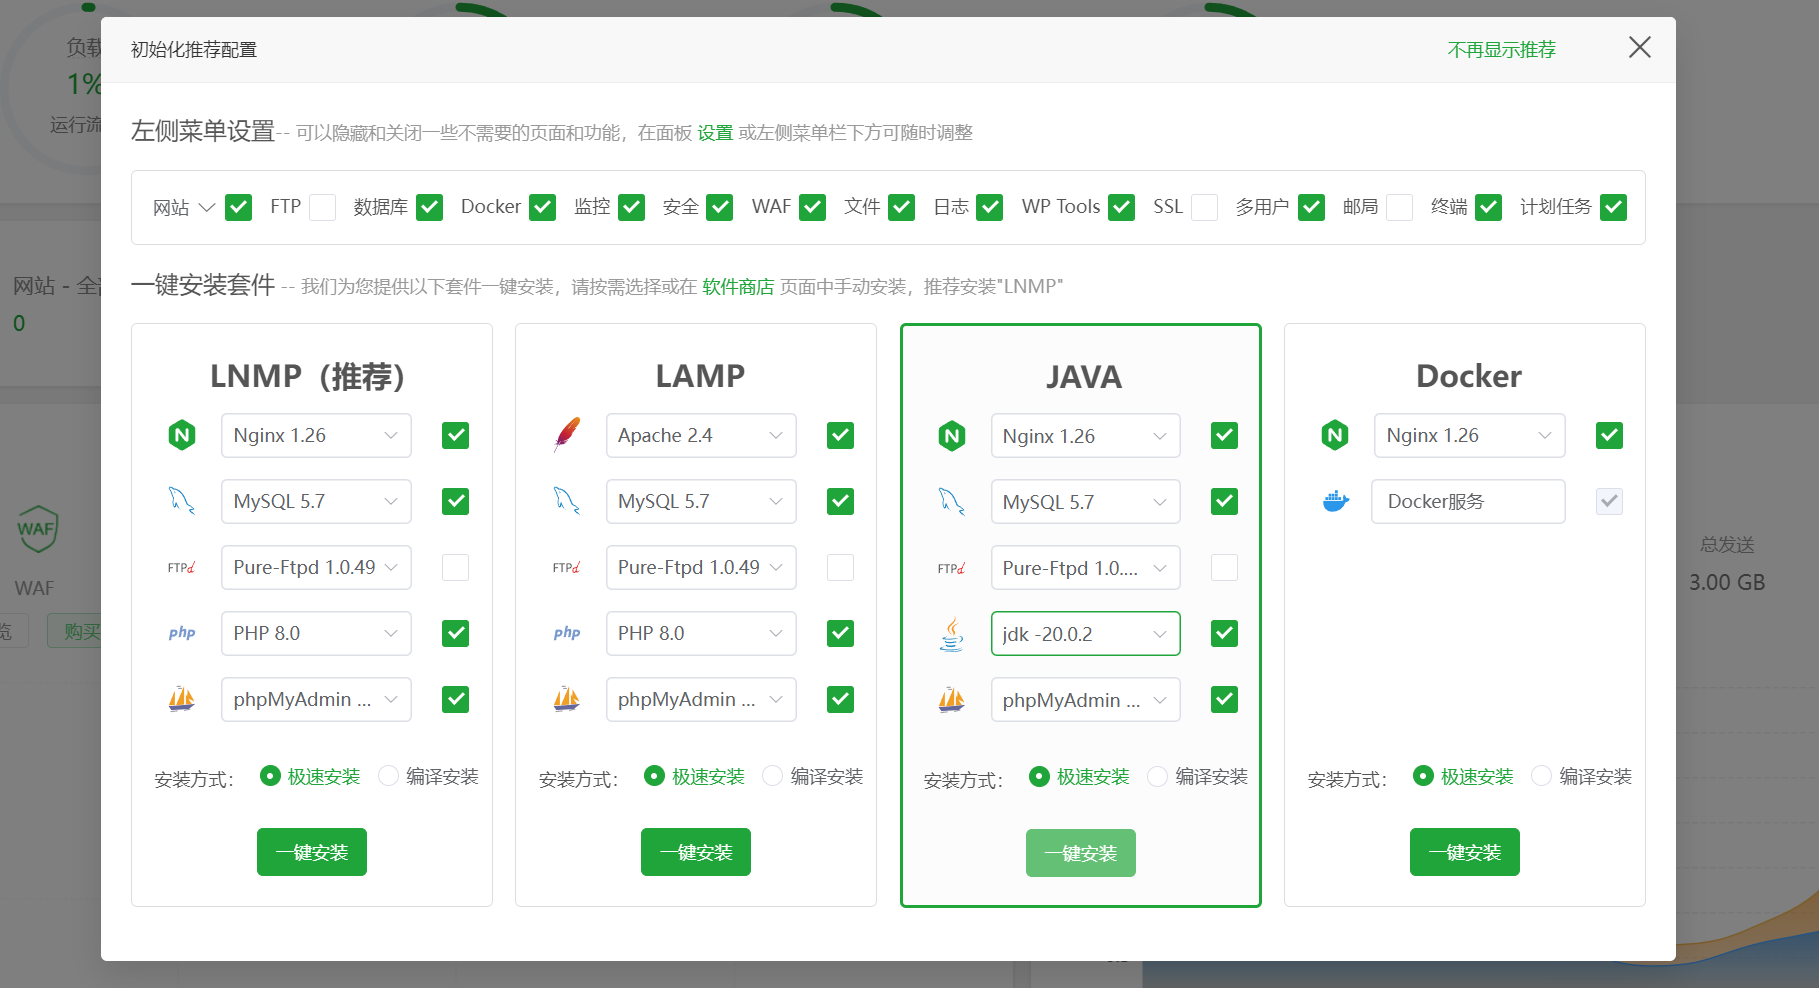Click 一键安装 button in Docker card
Image resolution: width=1819 pixels, height=988 pixels.
click(1465, 852)
